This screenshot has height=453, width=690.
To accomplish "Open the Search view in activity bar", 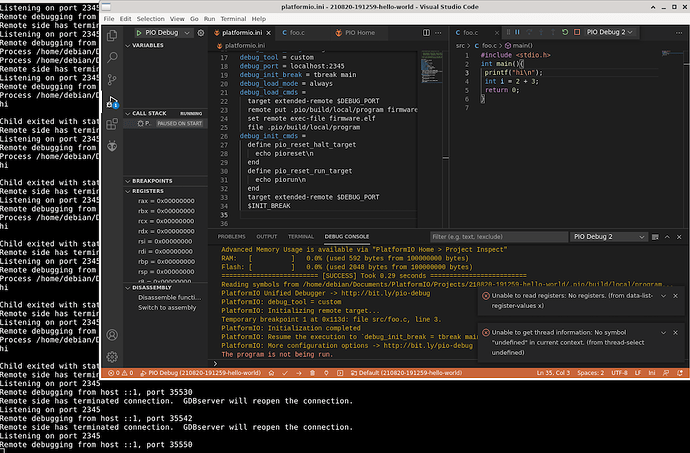I will click(112, 57).
